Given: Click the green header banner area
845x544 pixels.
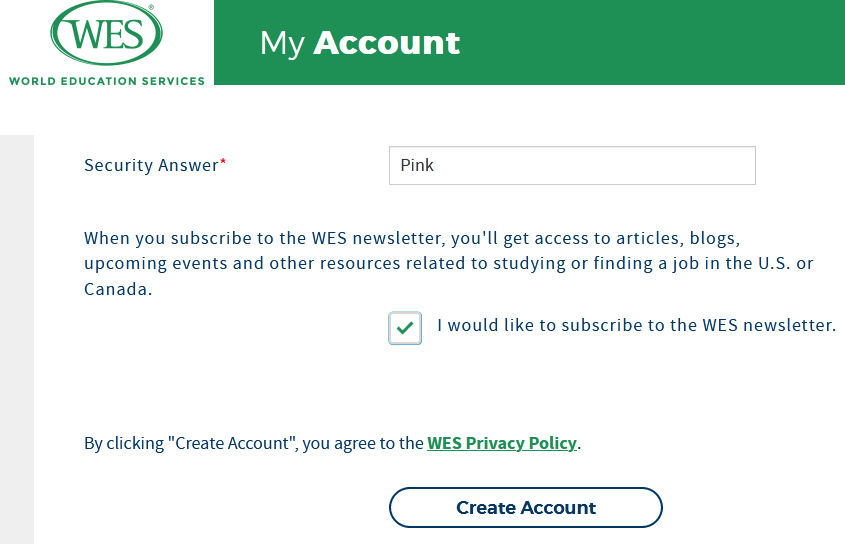Looking at the screenshot, I should [650, 43].
